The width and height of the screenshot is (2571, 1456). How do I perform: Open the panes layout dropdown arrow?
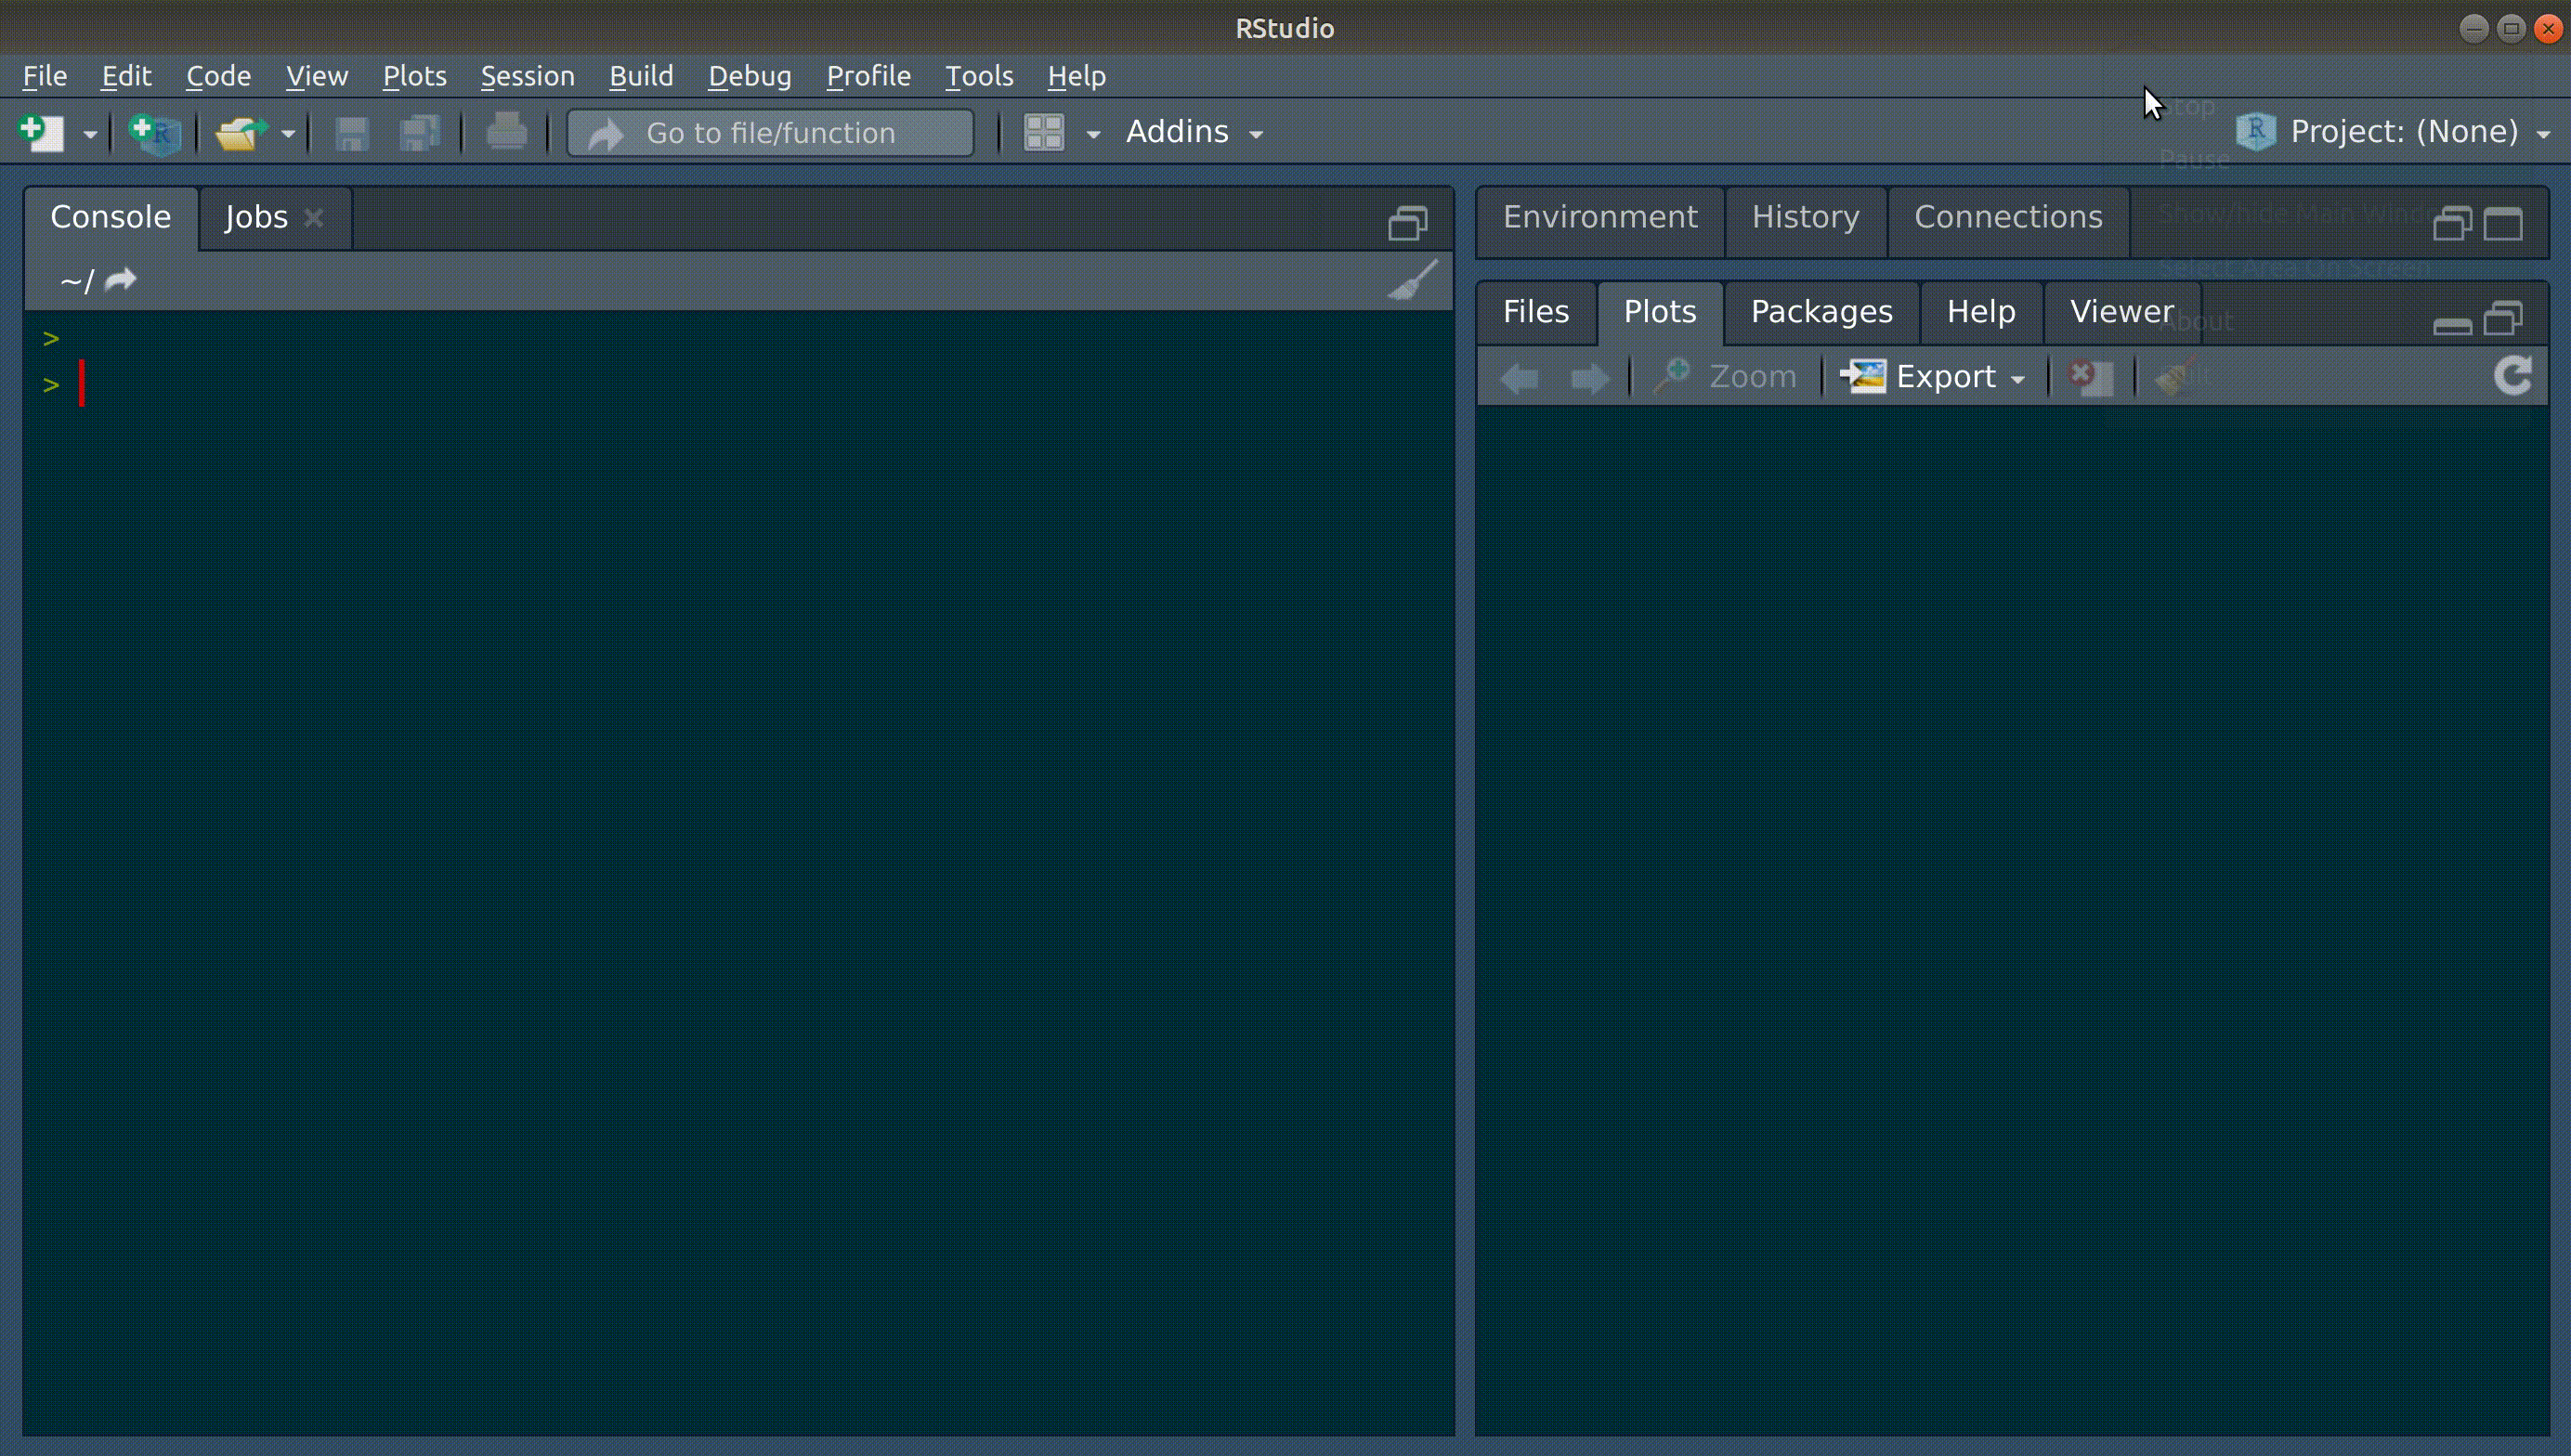pos(1093,134)
